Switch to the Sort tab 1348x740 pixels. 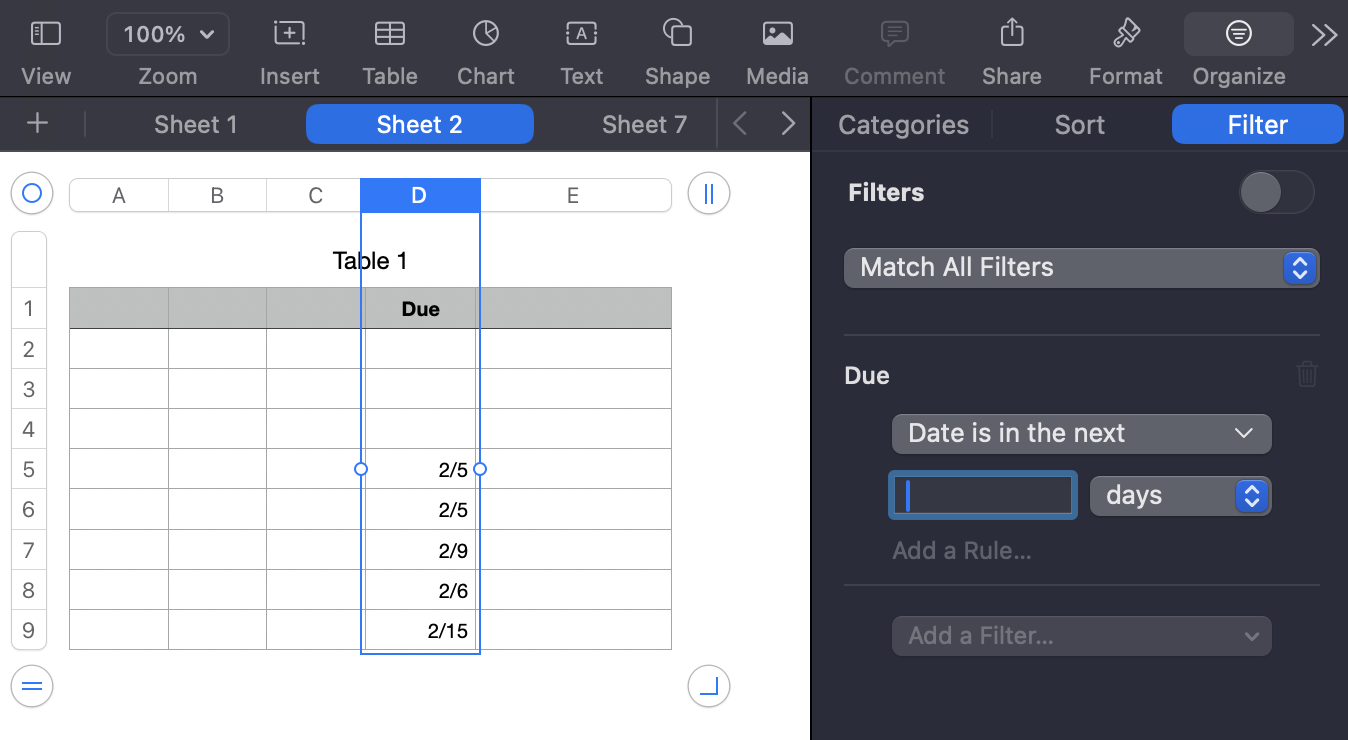1079,125
